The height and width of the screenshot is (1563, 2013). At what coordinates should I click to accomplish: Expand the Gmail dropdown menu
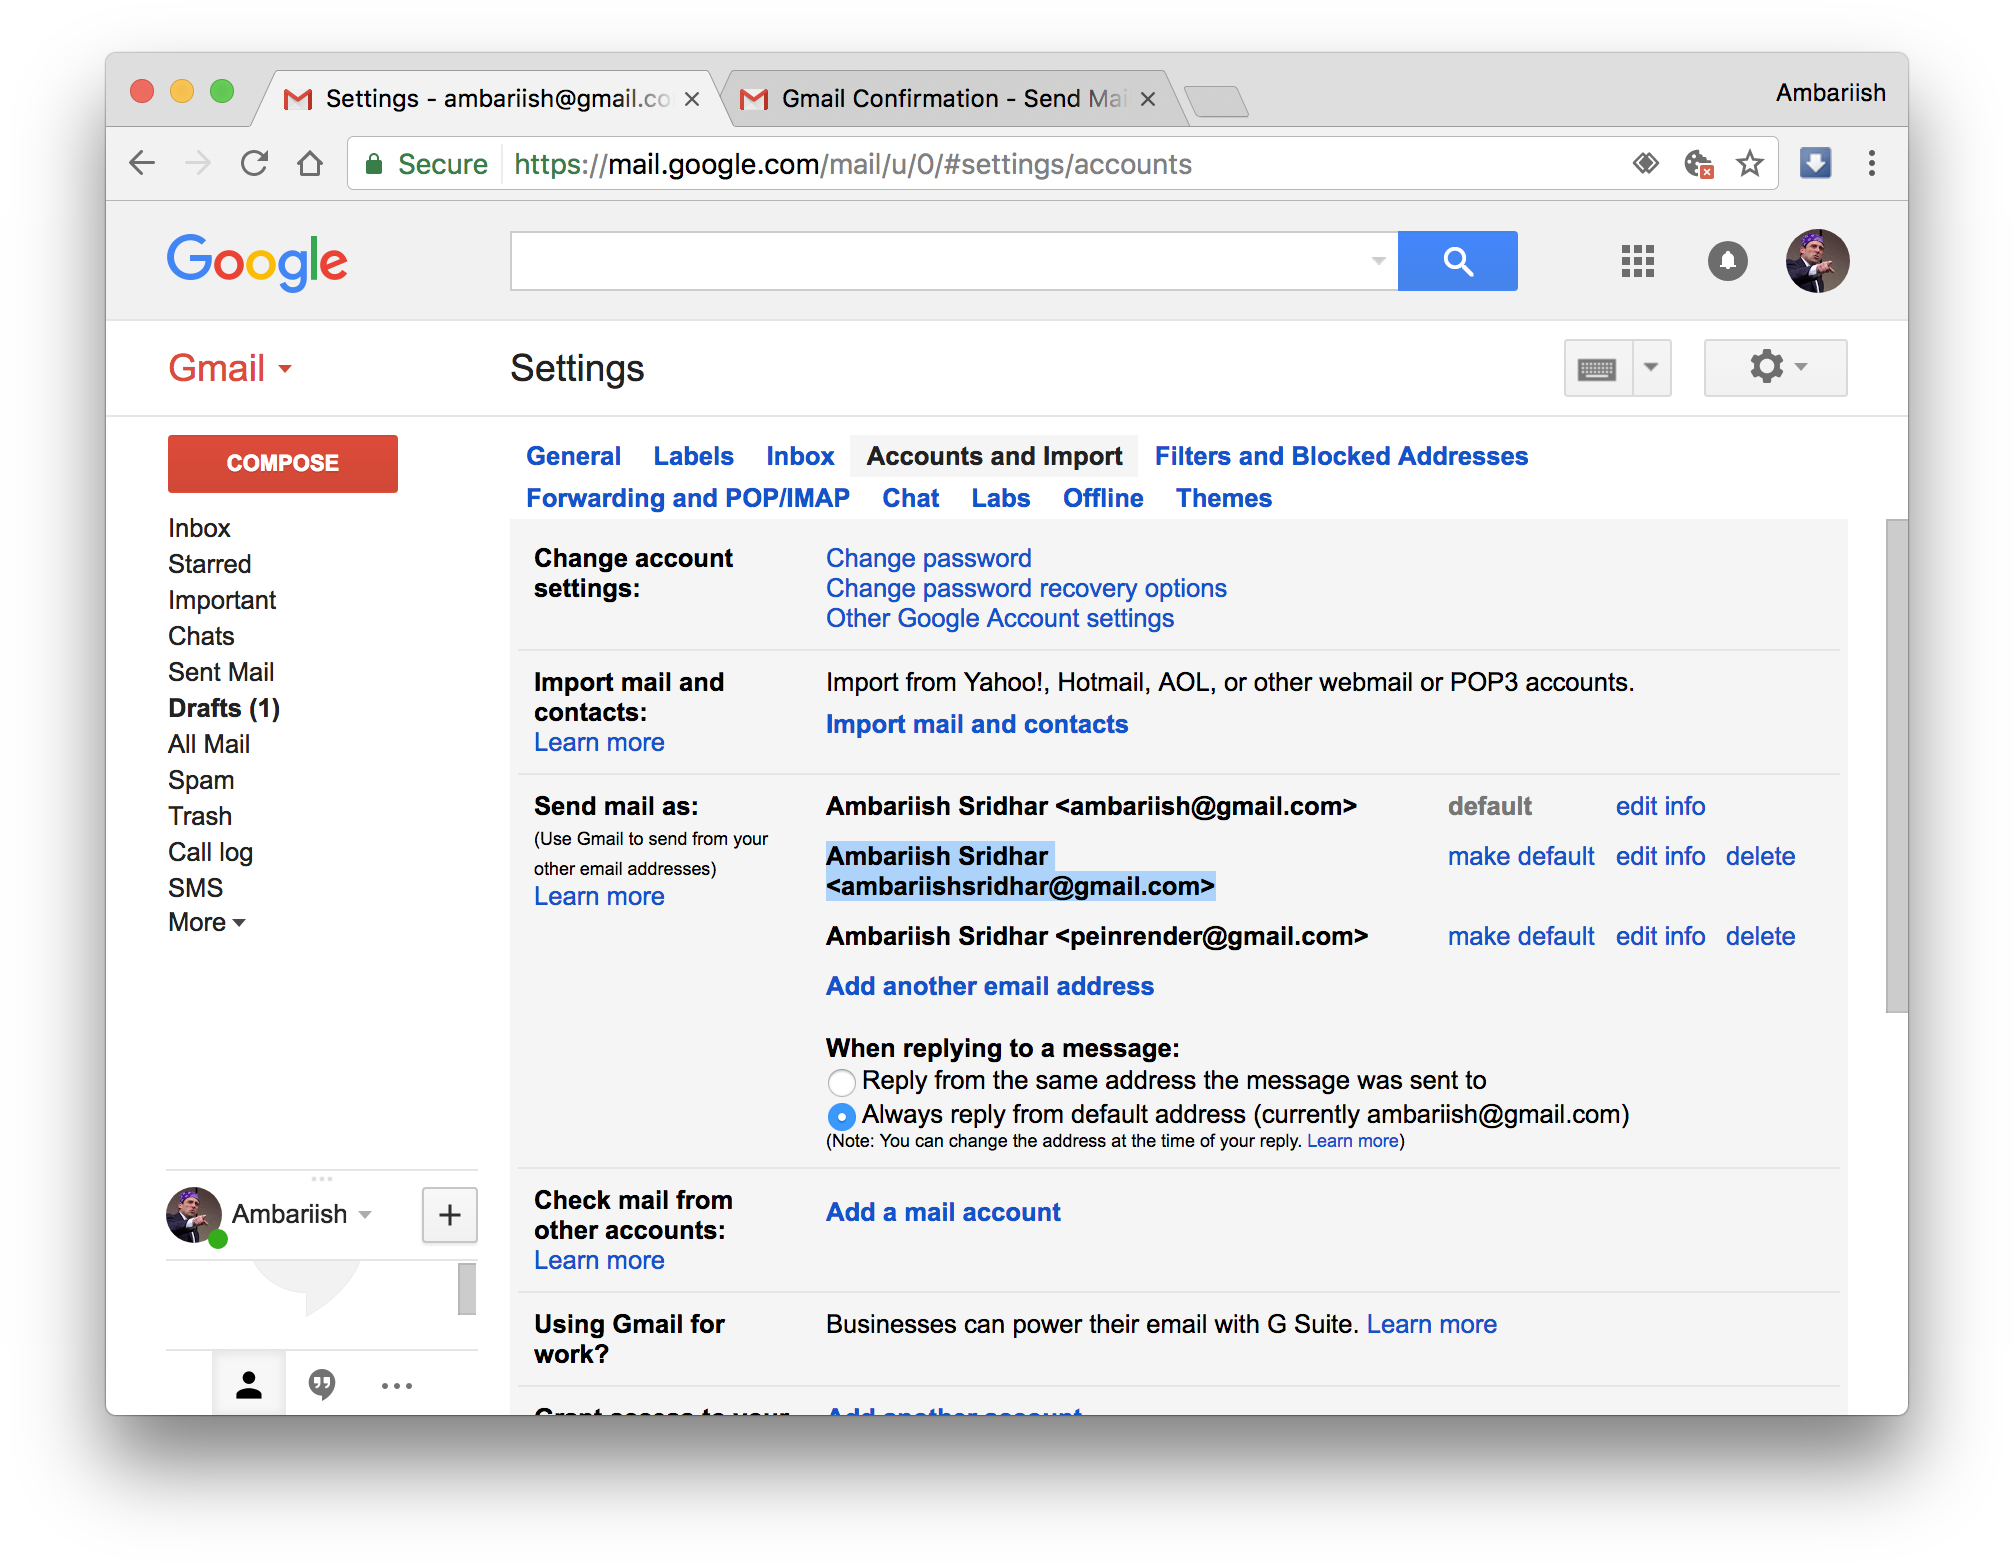click(x=230, y=368)
